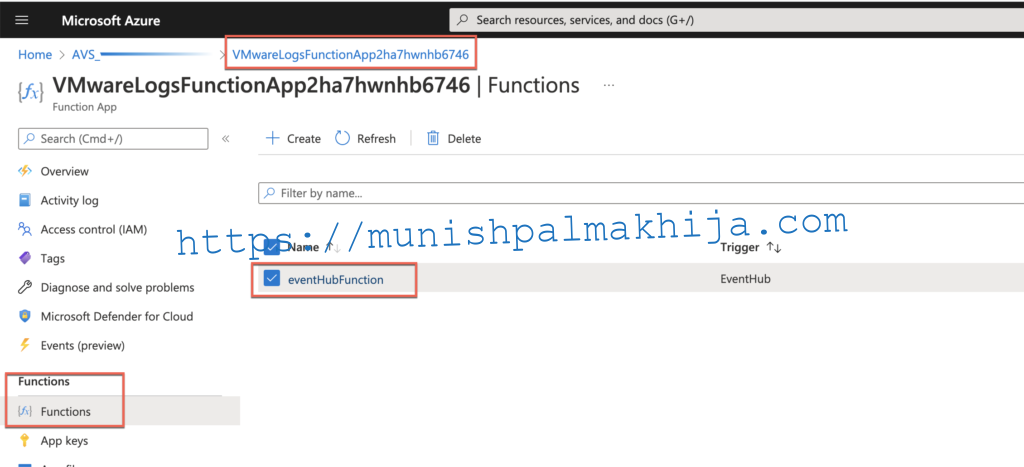Select Functions menu item in sidebar
The width and height of the screenshot is (1024, 467).
[65, 411]
